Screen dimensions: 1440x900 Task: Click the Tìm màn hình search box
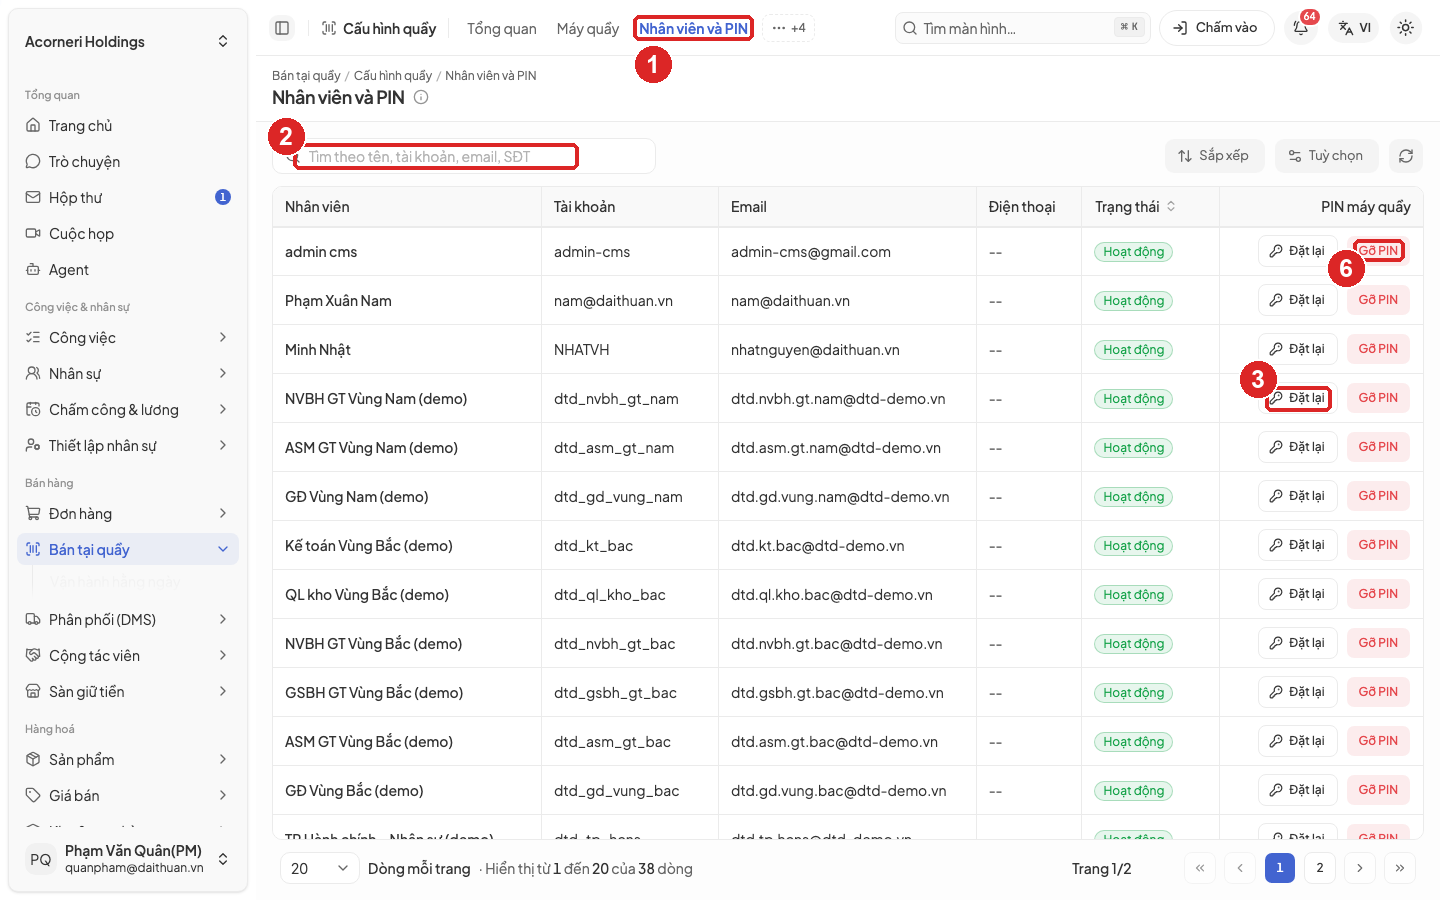point(1022,28)
